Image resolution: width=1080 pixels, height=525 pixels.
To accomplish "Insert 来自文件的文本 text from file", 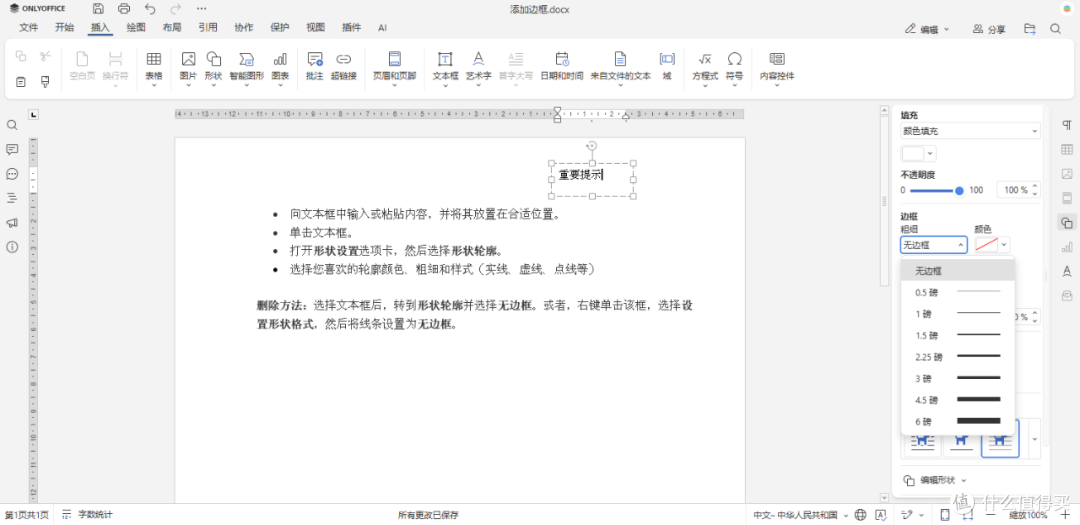I will point(620,68).
